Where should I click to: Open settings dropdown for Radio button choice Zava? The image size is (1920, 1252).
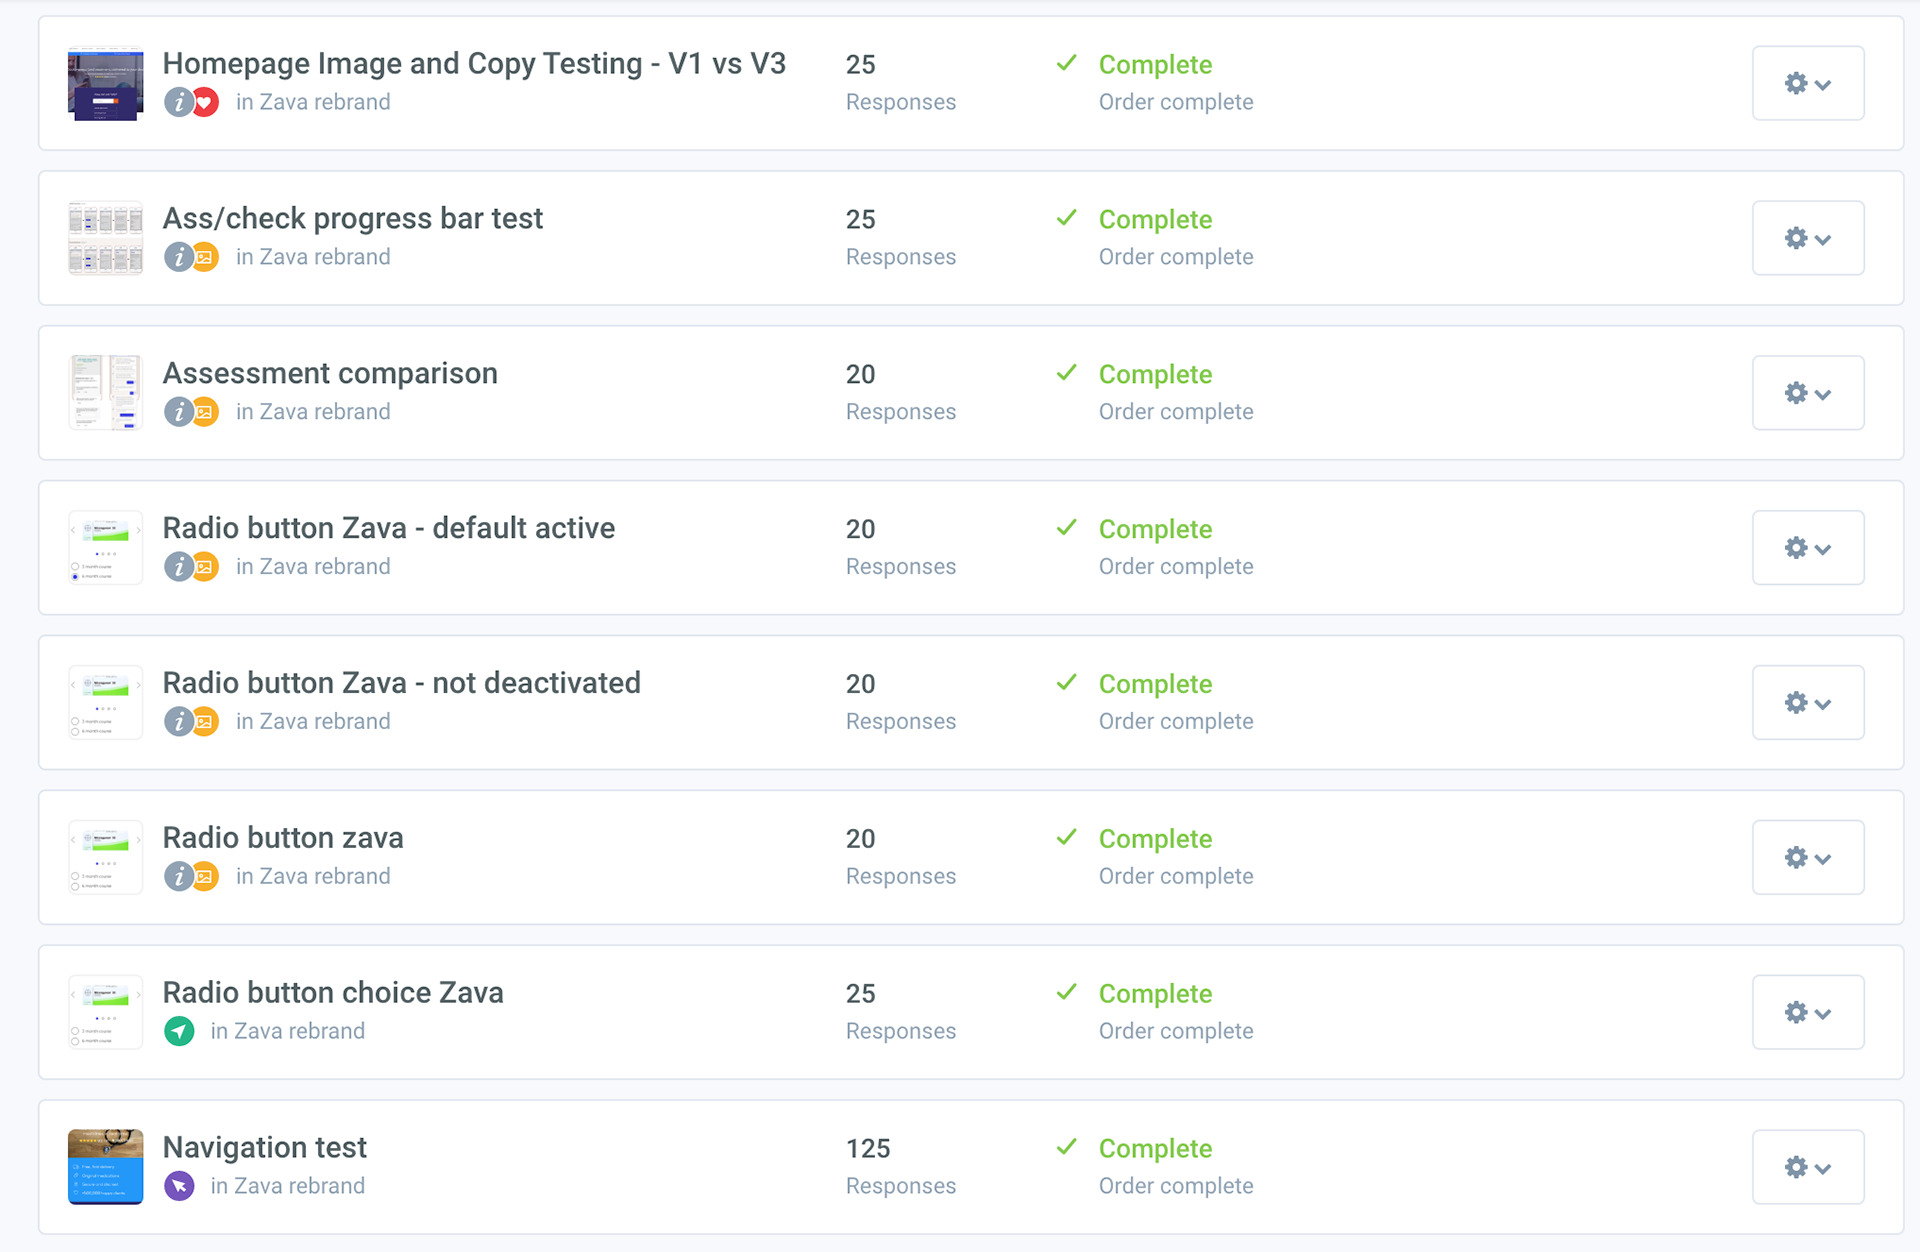tap(1808, 1012)
